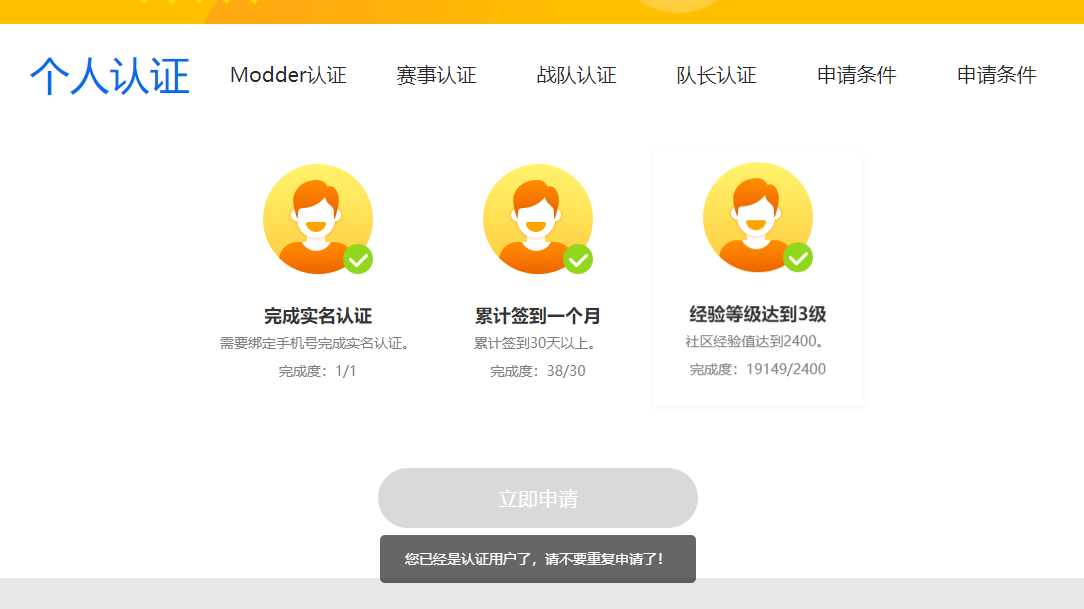Click the 累计签到一个月 heading
The width and height of the screenshot is (1084, 609).
pos(537,316)
